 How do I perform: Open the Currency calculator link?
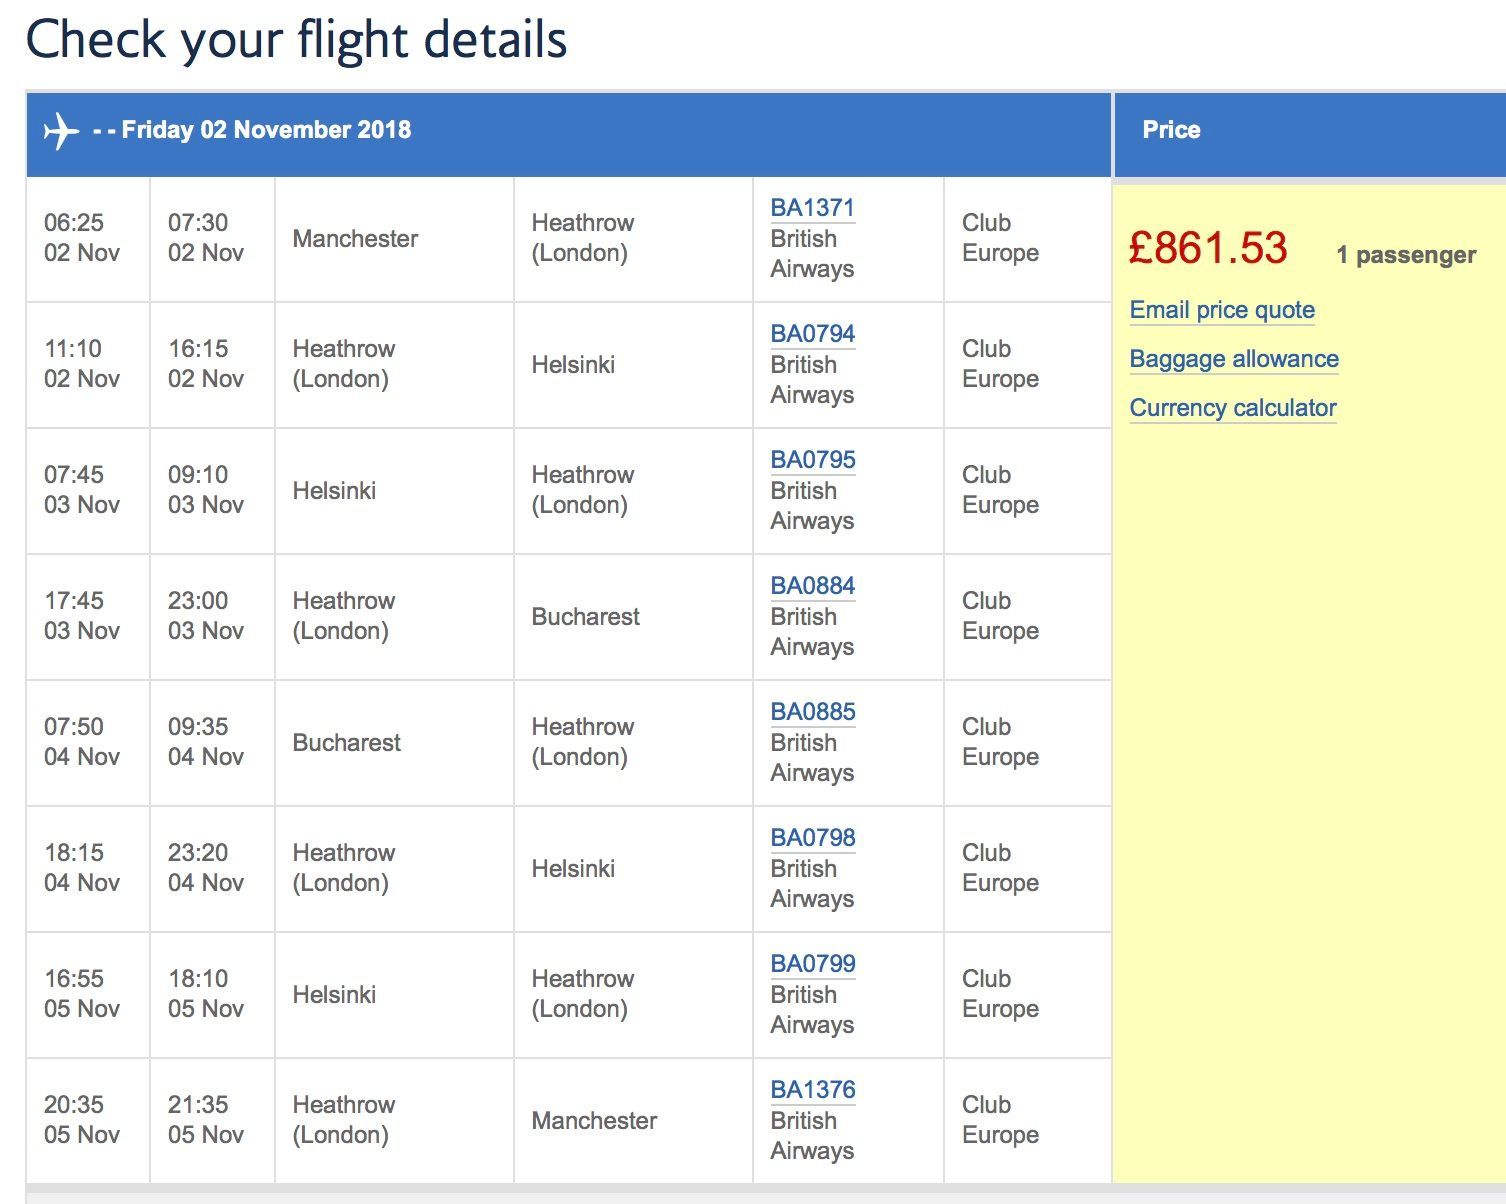click(1233, 408)
